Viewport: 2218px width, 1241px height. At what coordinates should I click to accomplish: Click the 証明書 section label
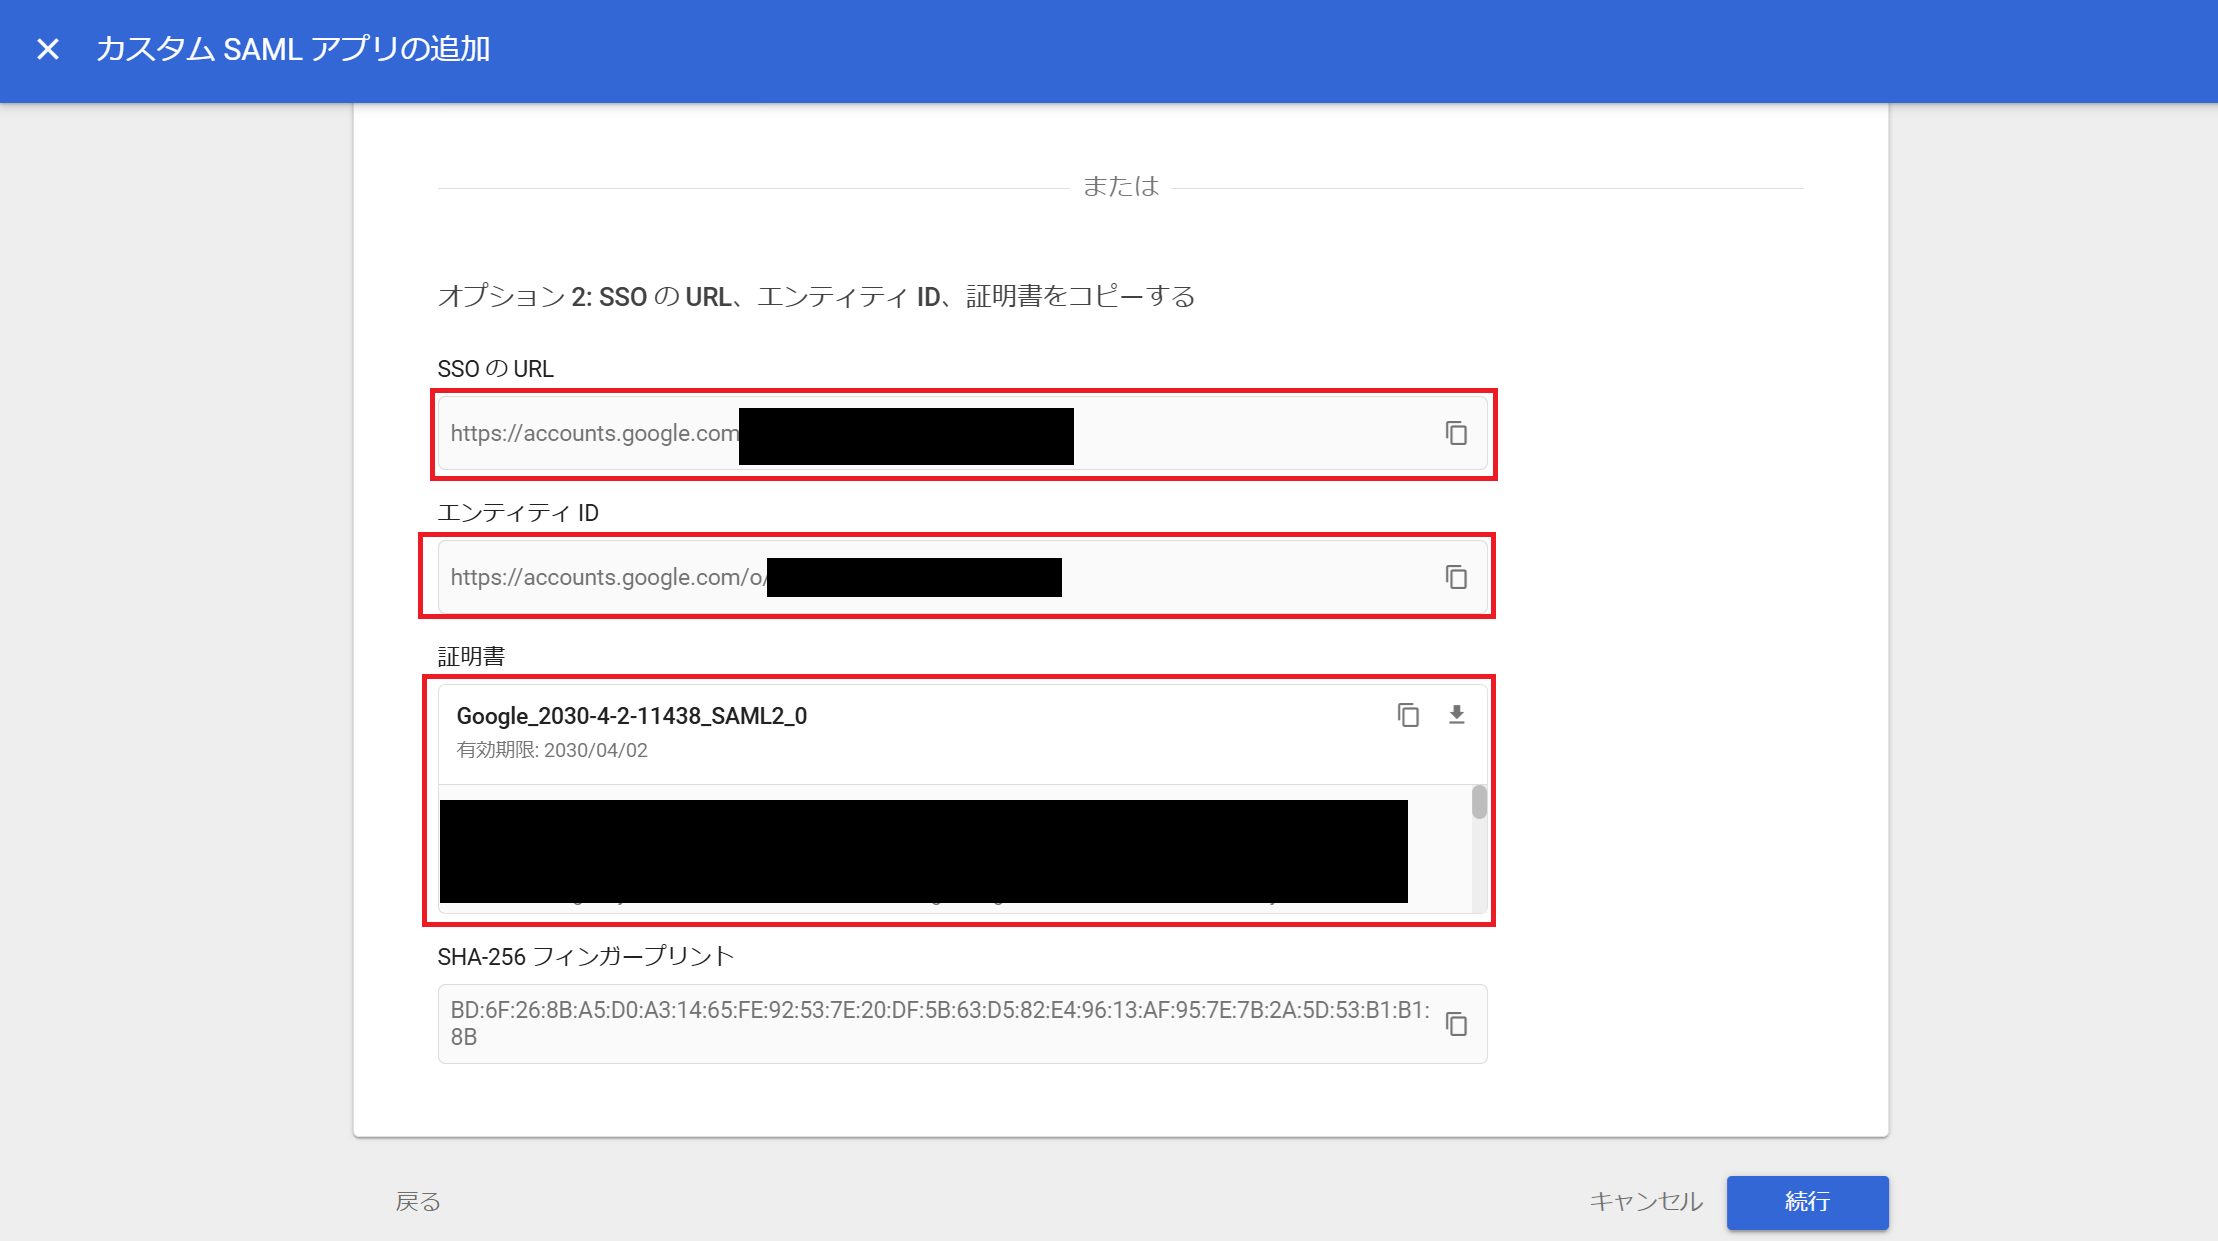point(471,657)
